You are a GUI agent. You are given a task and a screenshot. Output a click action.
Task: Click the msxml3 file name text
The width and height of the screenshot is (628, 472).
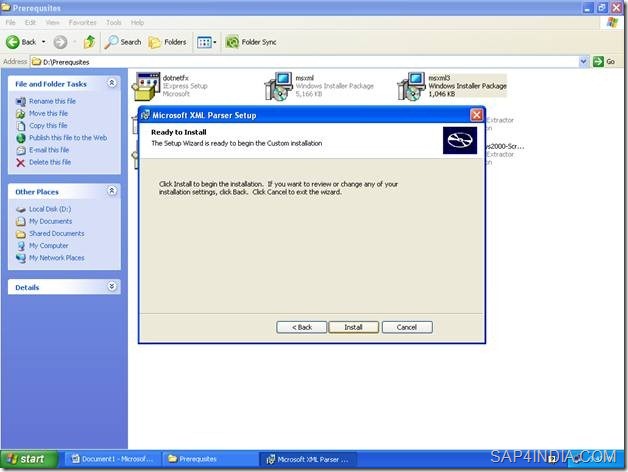pyautogui.click(x=439, y=78)
